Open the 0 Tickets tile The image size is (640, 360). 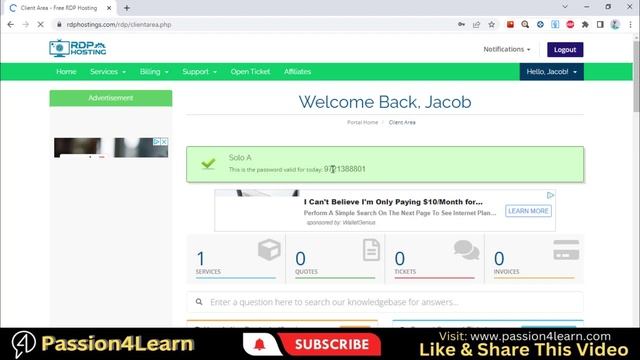[x=434, y=258]
